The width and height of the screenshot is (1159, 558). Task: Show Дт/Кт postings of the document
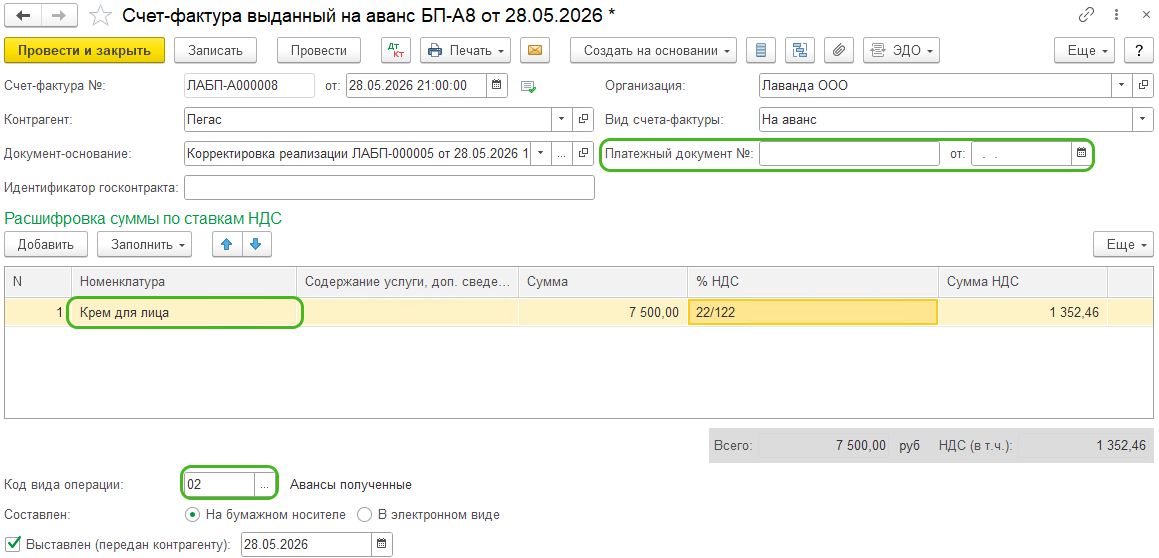[x=395, y=50]
